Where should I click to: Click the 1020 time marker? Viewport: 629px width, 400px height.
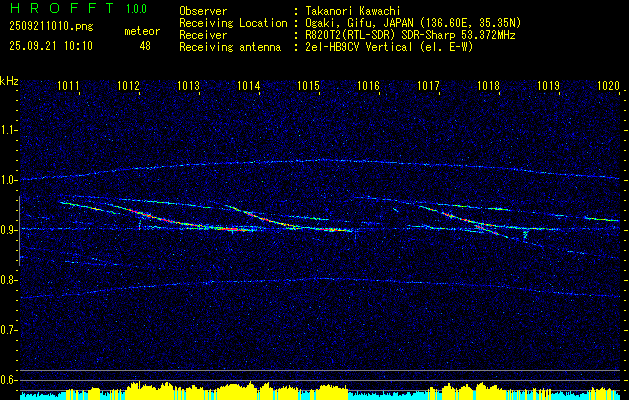click(x=608, y=87)
